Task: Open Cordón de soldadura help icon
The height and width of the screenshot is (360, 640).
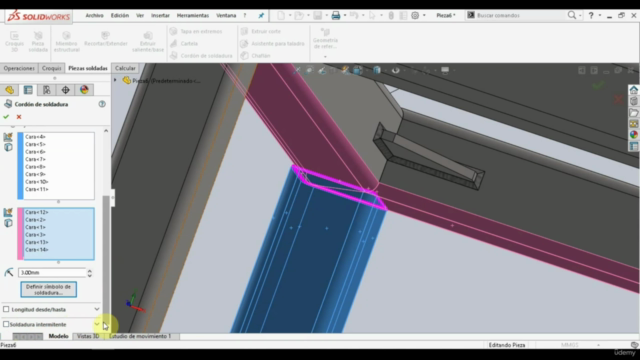Action: coord(102,104)
